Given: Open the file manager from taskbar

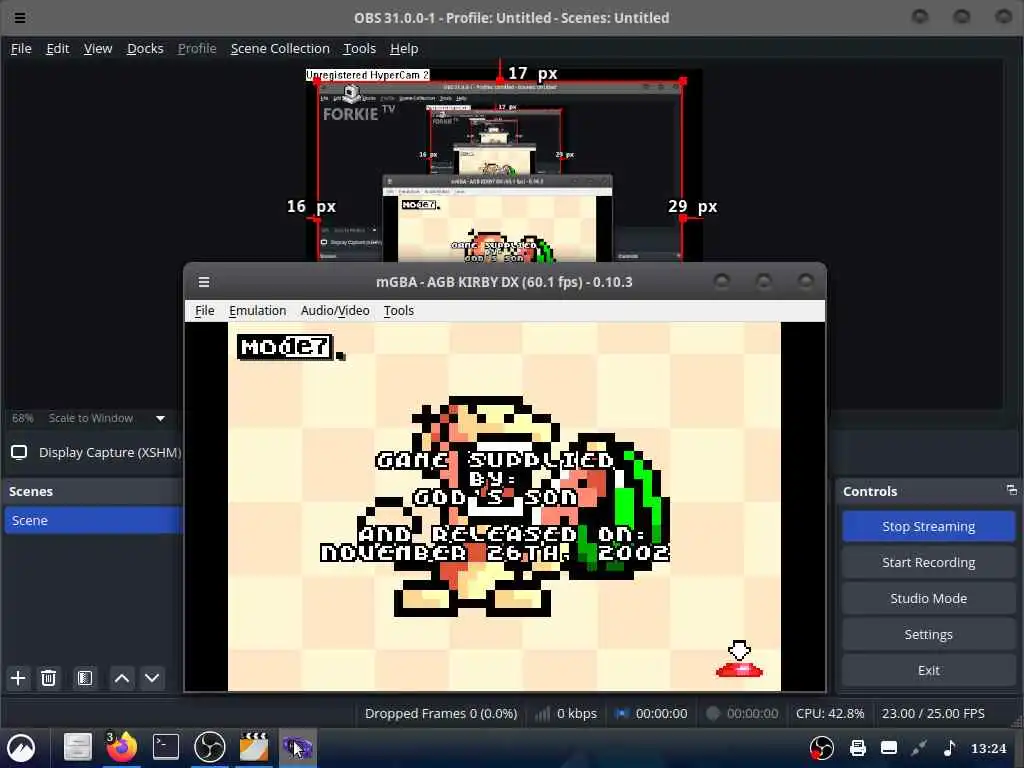Looking at the screenshot, I should (x=77, y=747).
